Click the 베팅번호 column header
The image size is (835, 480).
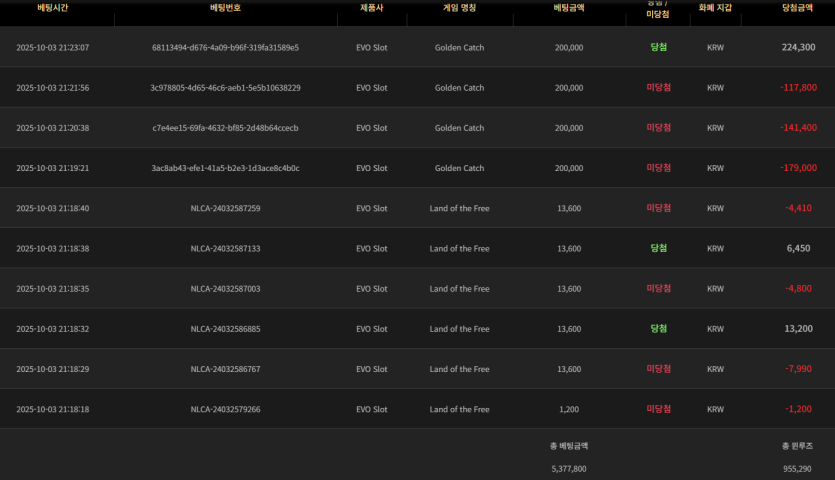tap(225, 7)
